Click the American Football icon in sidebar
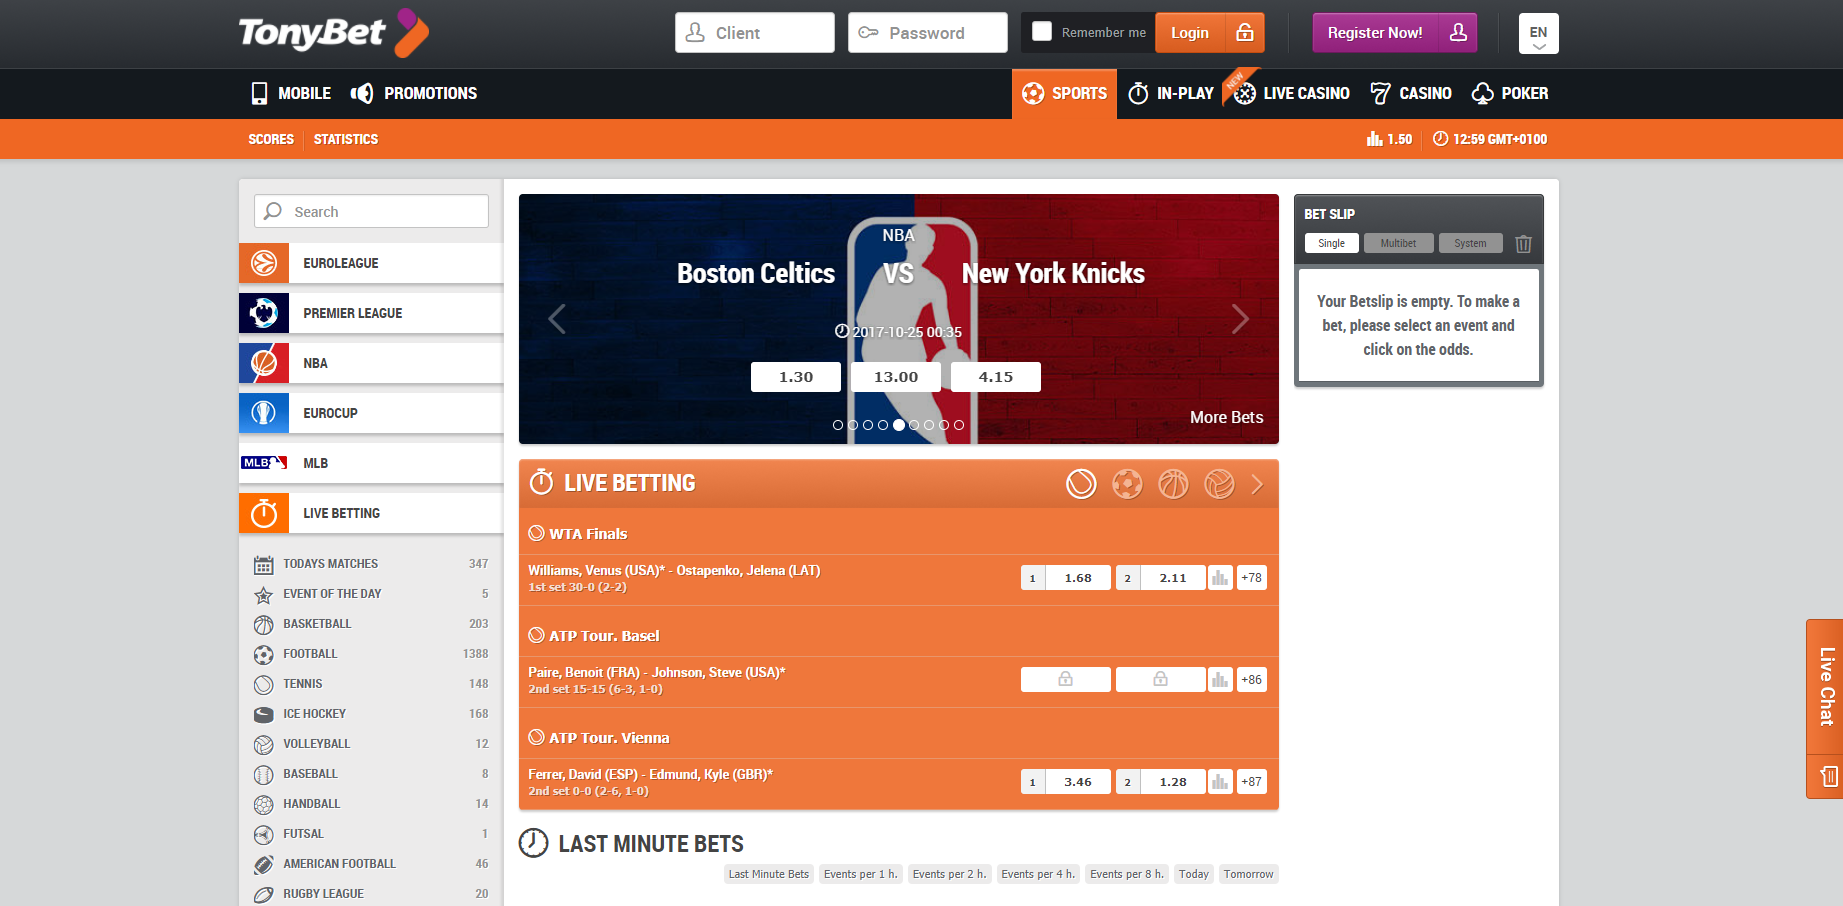Image resolution: width=1843 pixels, height=906 pixels. [263, 865]
